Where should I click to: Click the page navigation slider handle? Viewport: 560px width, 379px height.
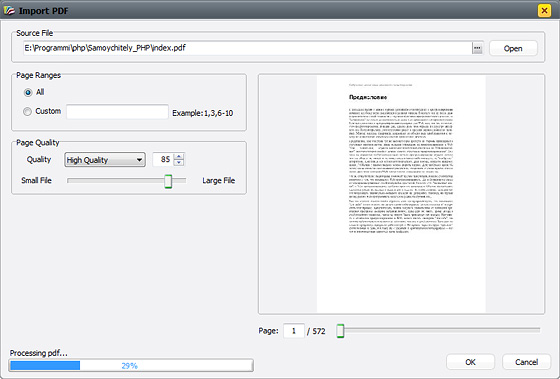[340, 331]
